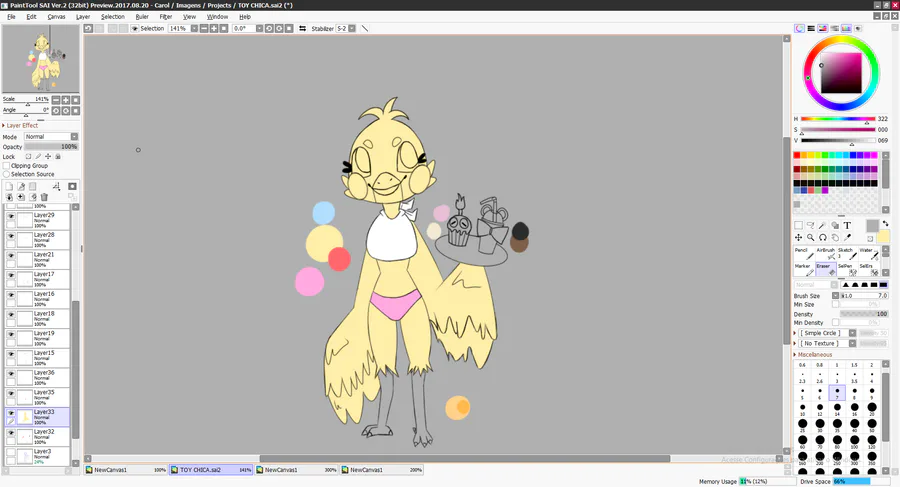Click the undo arrow in toolbar

click(x=88, y=28)
